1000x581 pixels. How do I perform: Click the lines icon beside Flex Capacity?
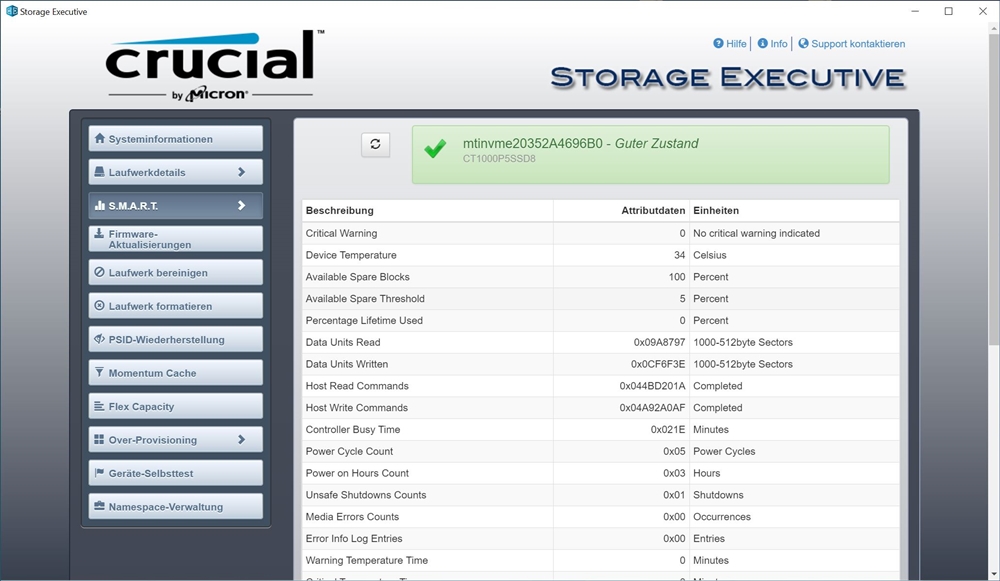[x=99, y=406]
